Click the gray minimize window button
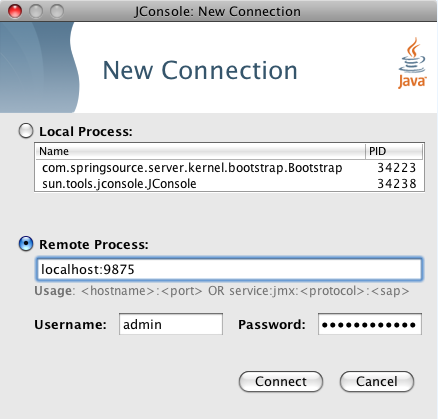Viewport: 438px width, 419px height. (x=36, y=11)
